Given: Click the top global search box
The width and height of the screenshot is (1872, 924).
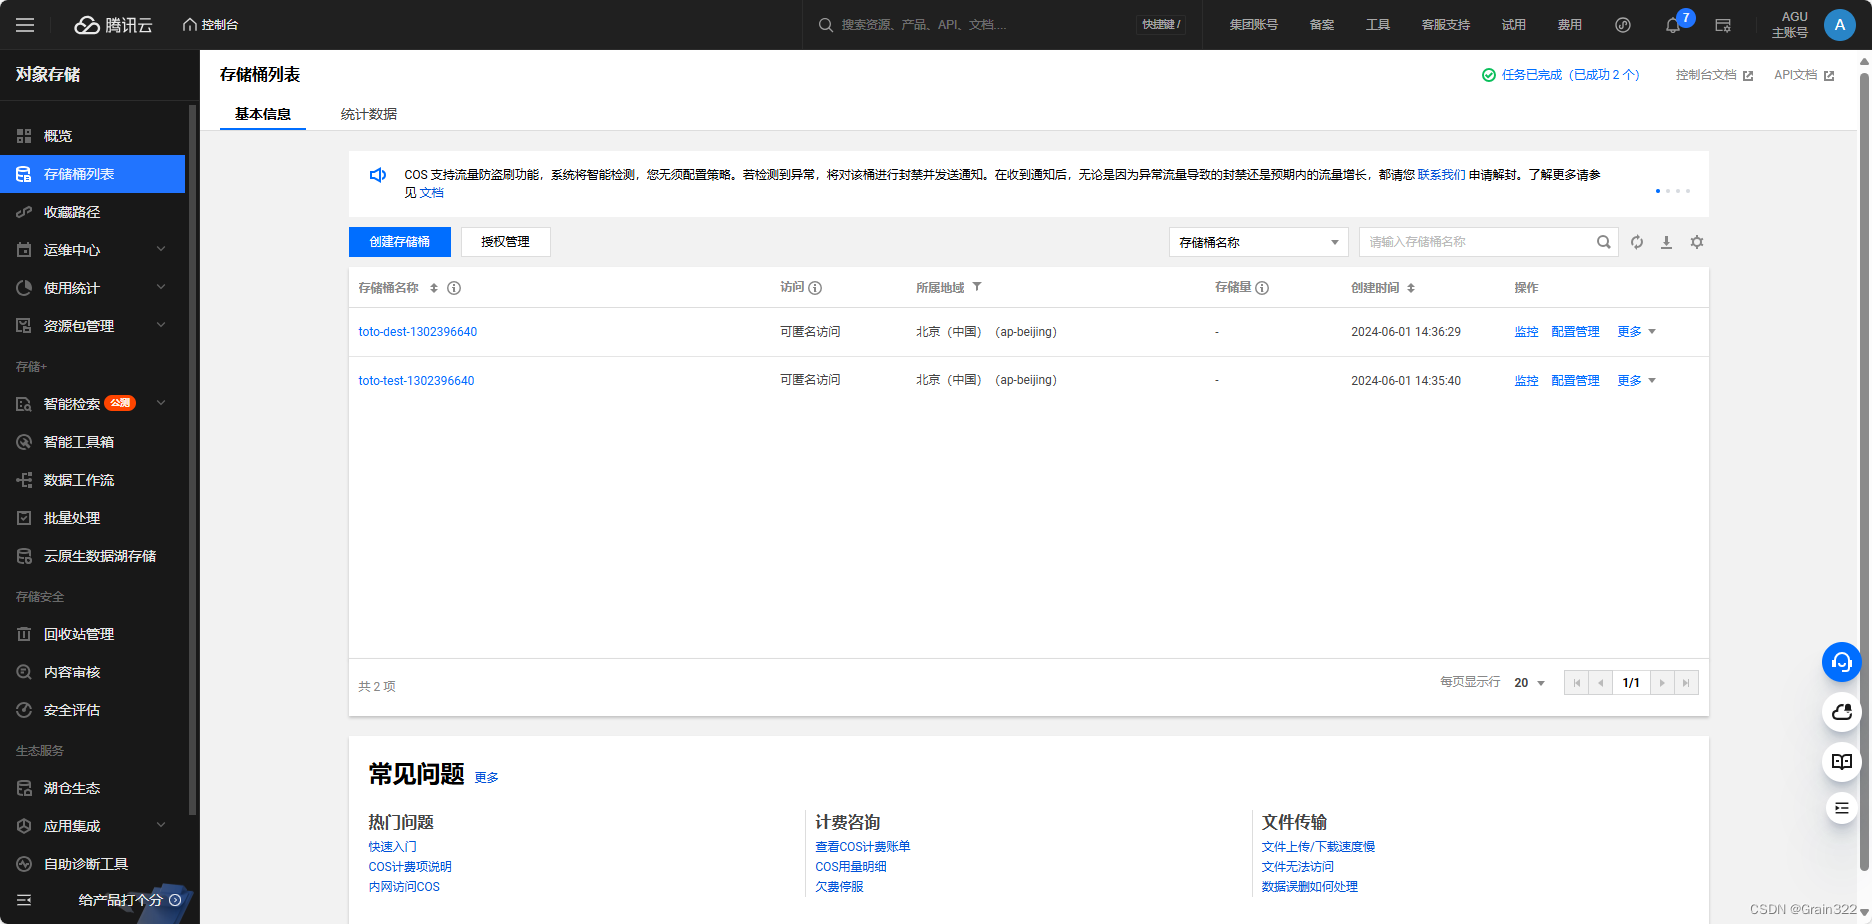Looking at the screenshot, I should click(x=1000, y=25).
